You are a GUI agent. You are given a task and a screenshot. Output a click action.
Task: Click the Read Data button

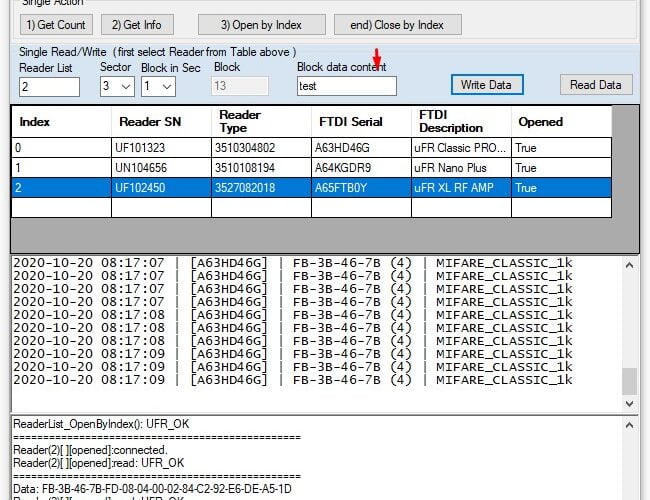click(596, 85)
